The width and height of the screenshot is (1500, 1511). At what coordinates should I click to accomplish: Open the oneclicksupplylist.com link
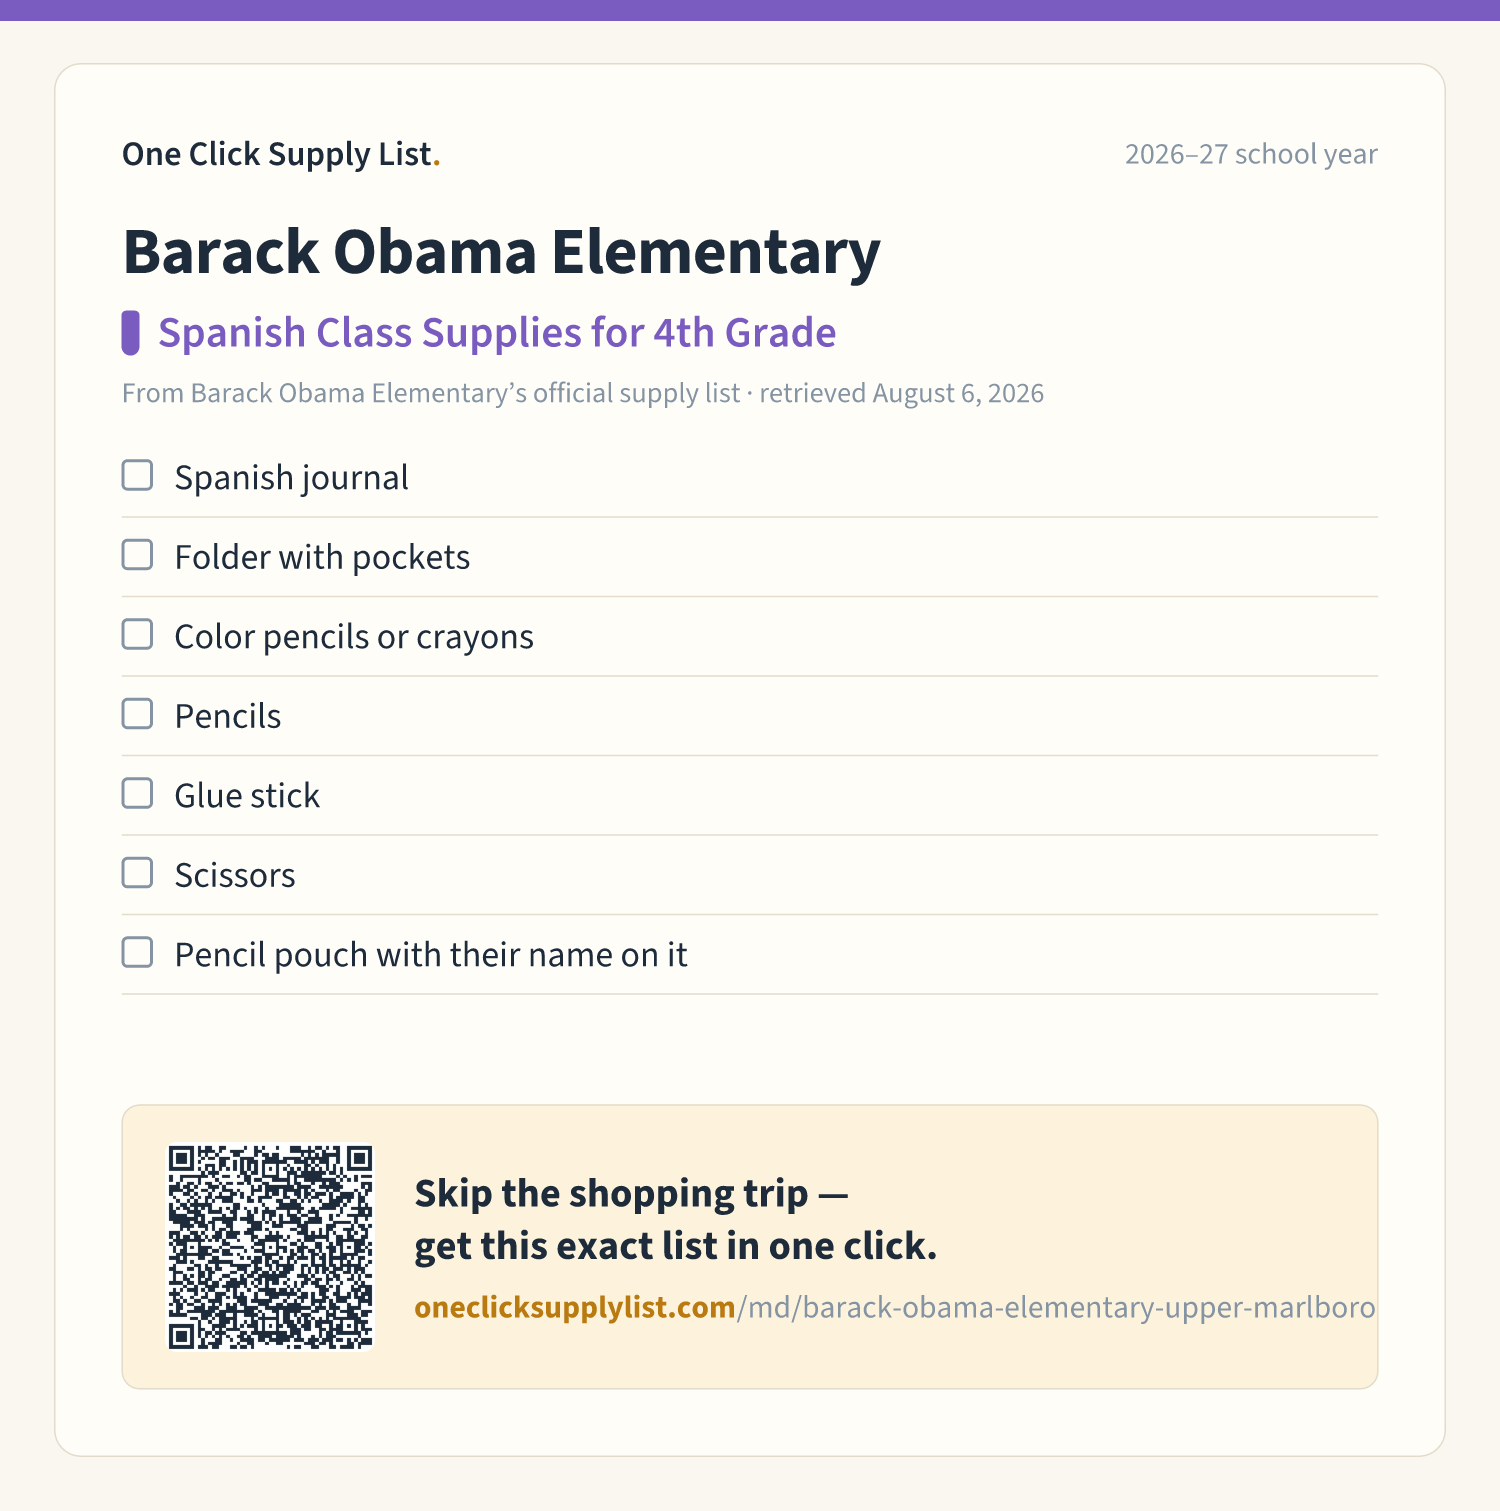[575, 1307]
